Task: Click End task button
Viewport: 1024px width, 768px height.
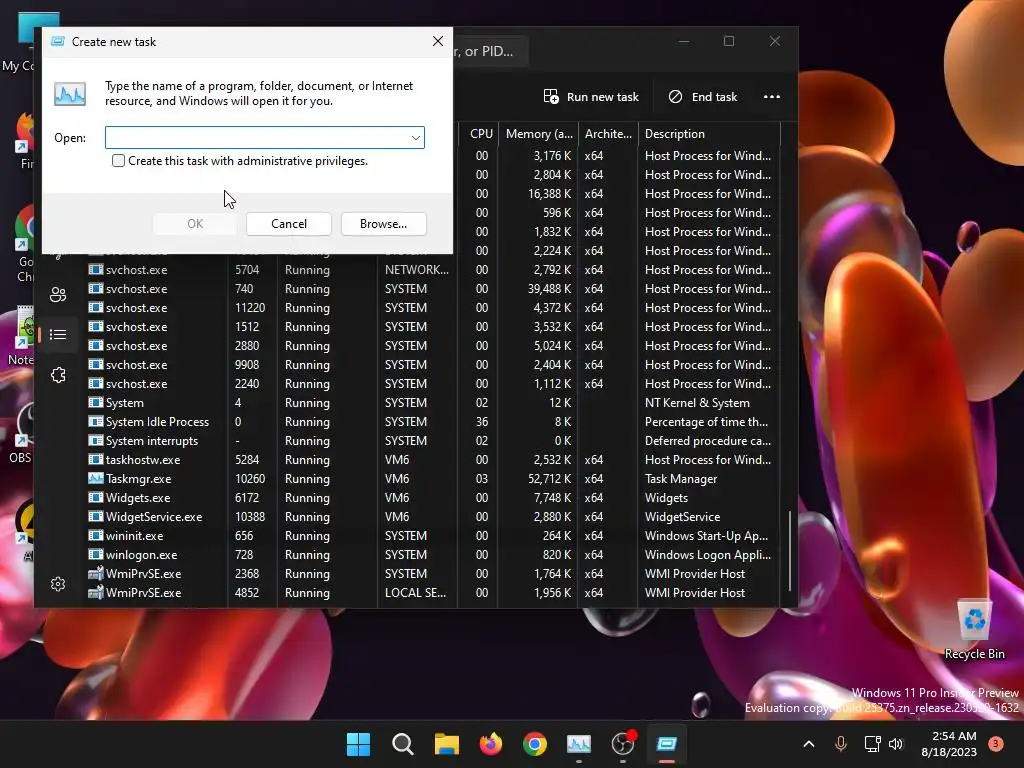Action: 703,97
